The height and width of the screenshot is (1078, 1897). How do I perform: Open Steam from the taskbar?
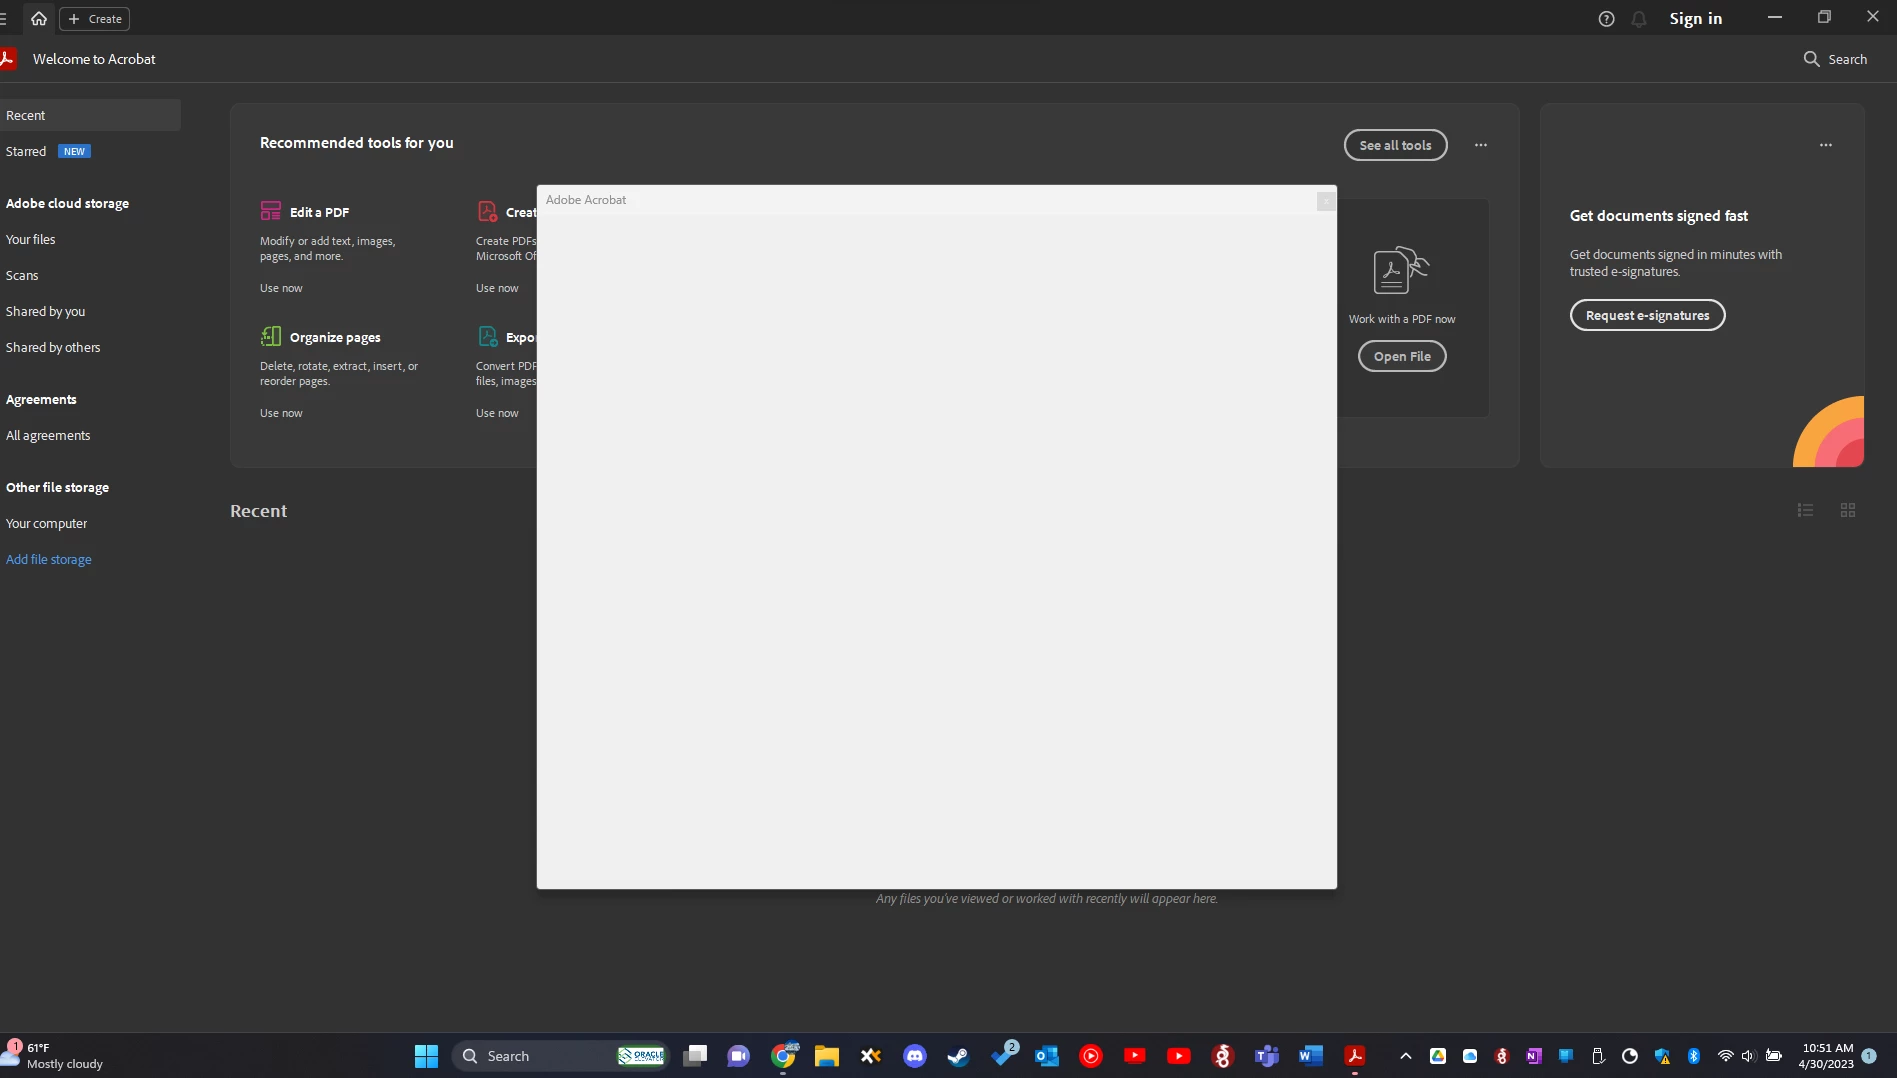(x=959, y=1056)
